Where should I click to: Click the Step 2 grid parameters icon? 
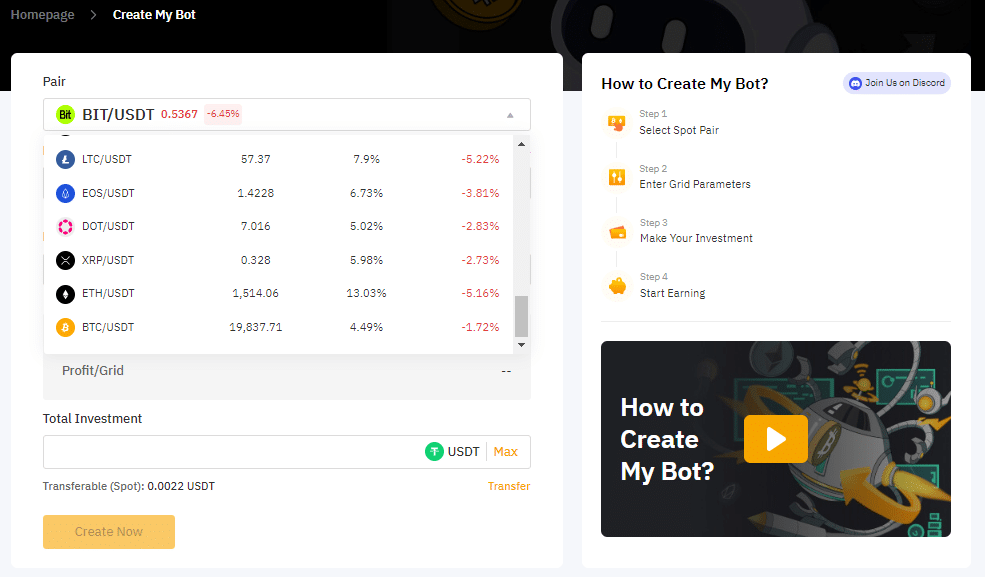point(617,177)
